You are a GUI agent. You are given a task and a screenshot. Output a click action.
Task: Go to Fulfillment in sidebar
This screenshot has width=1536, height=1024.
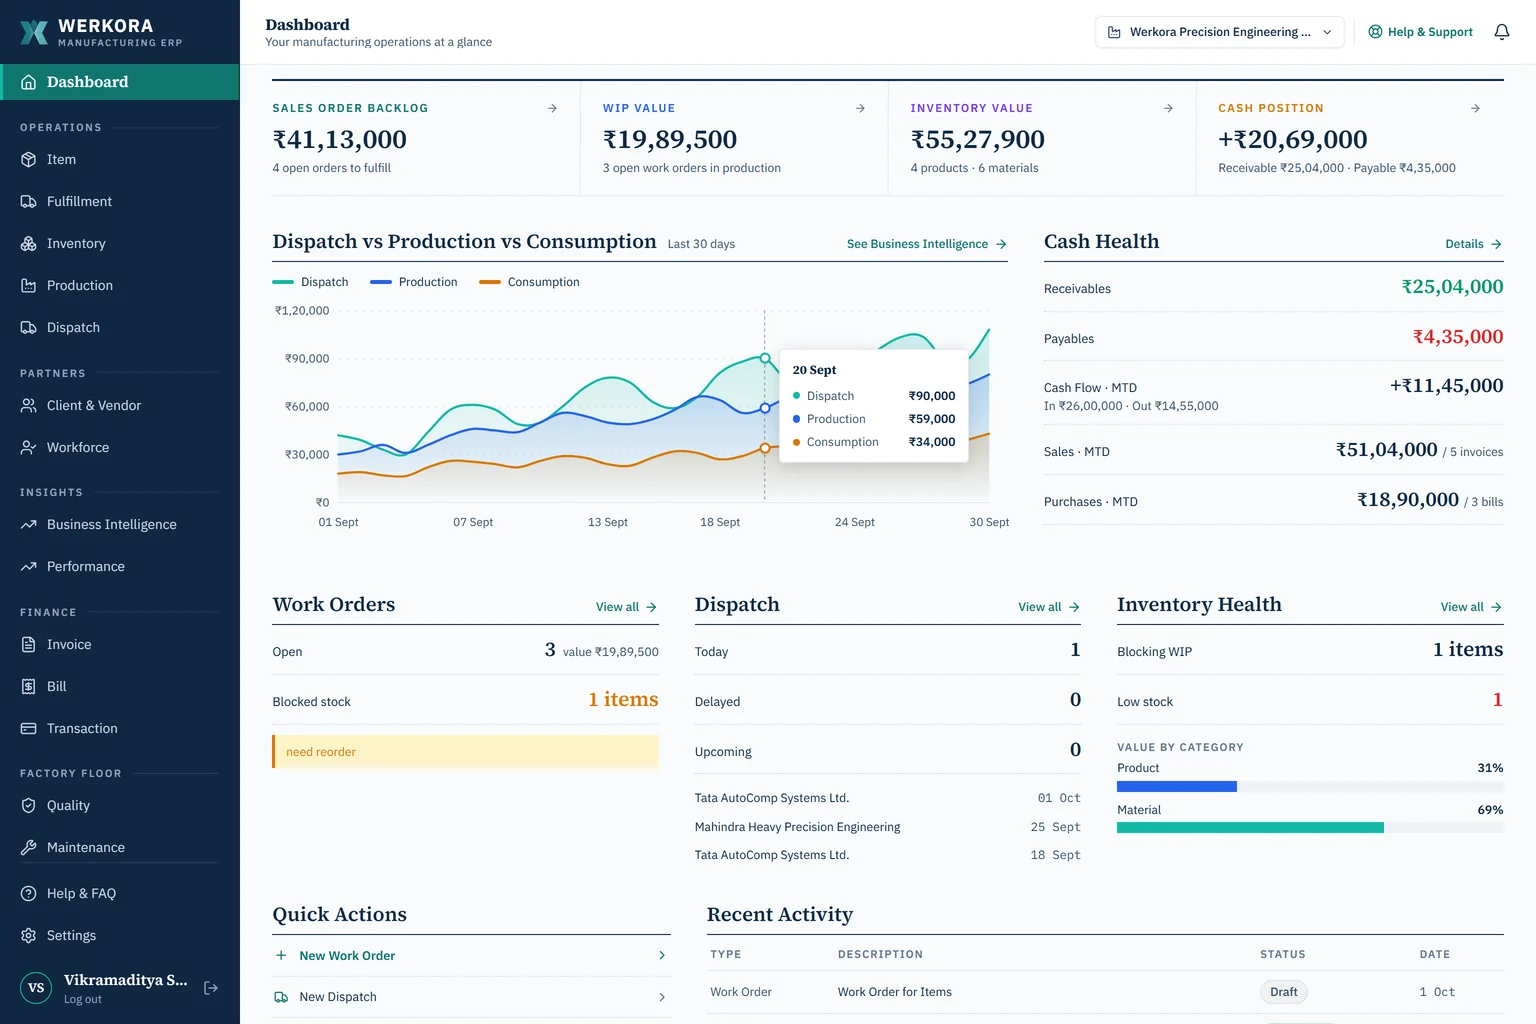click(120, 202)
